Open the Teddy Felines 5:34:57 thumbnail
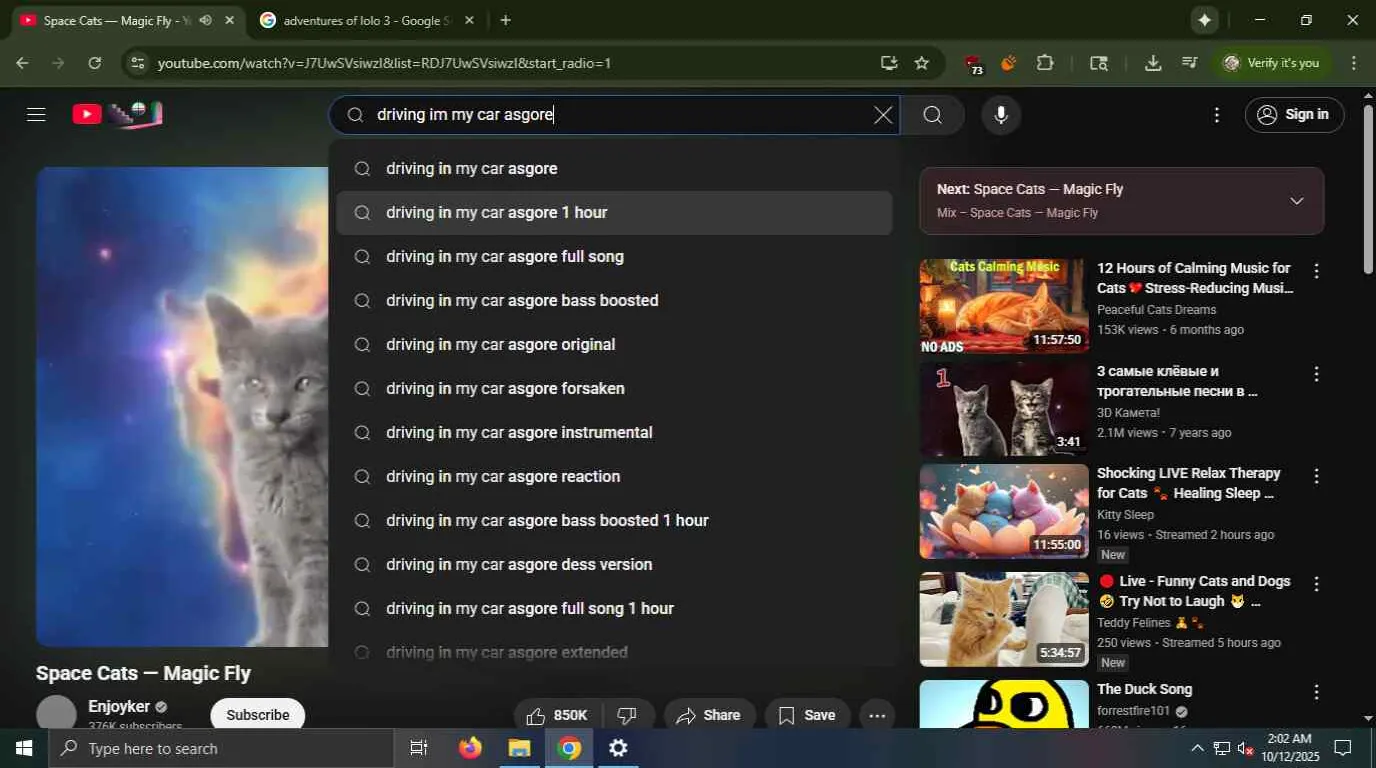The image size is (1376, 768). [x=1004, y=619]
